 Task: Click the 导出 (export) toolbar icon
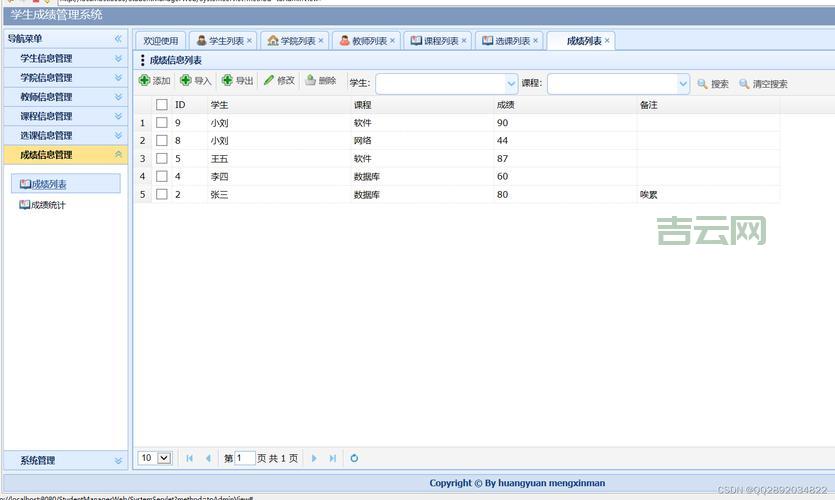pyautogui.click(x=227, y=82)
